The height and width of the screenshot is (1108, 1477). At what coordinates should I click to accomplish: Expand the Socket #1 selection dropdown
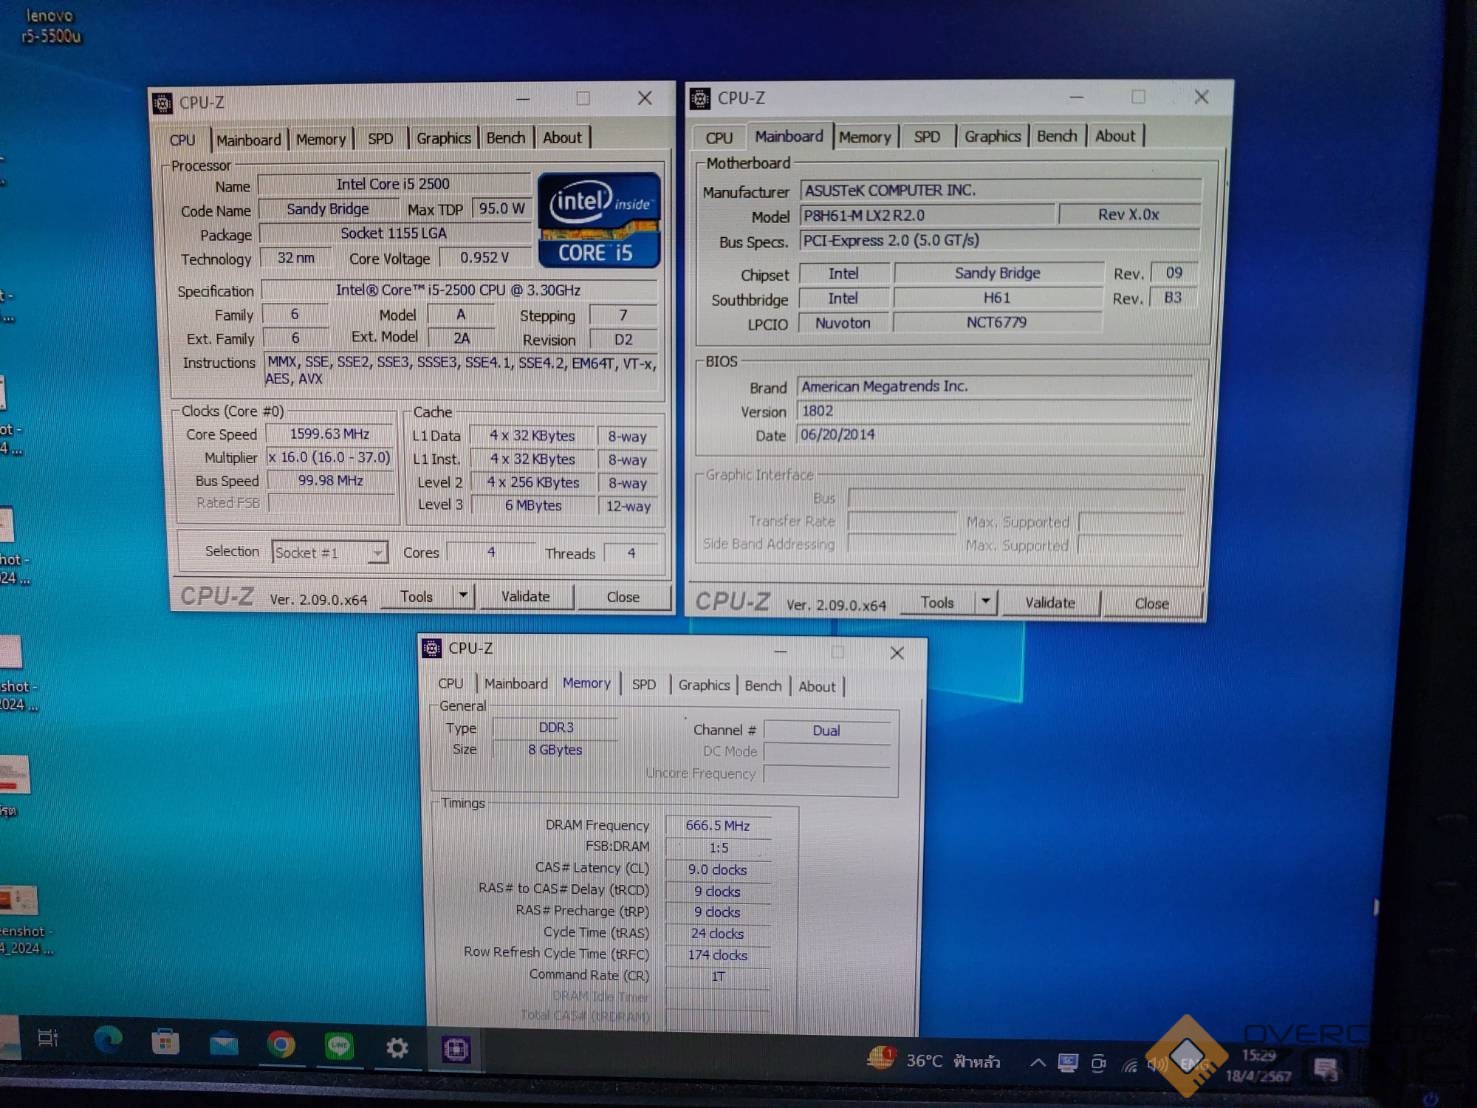[377, 552]
